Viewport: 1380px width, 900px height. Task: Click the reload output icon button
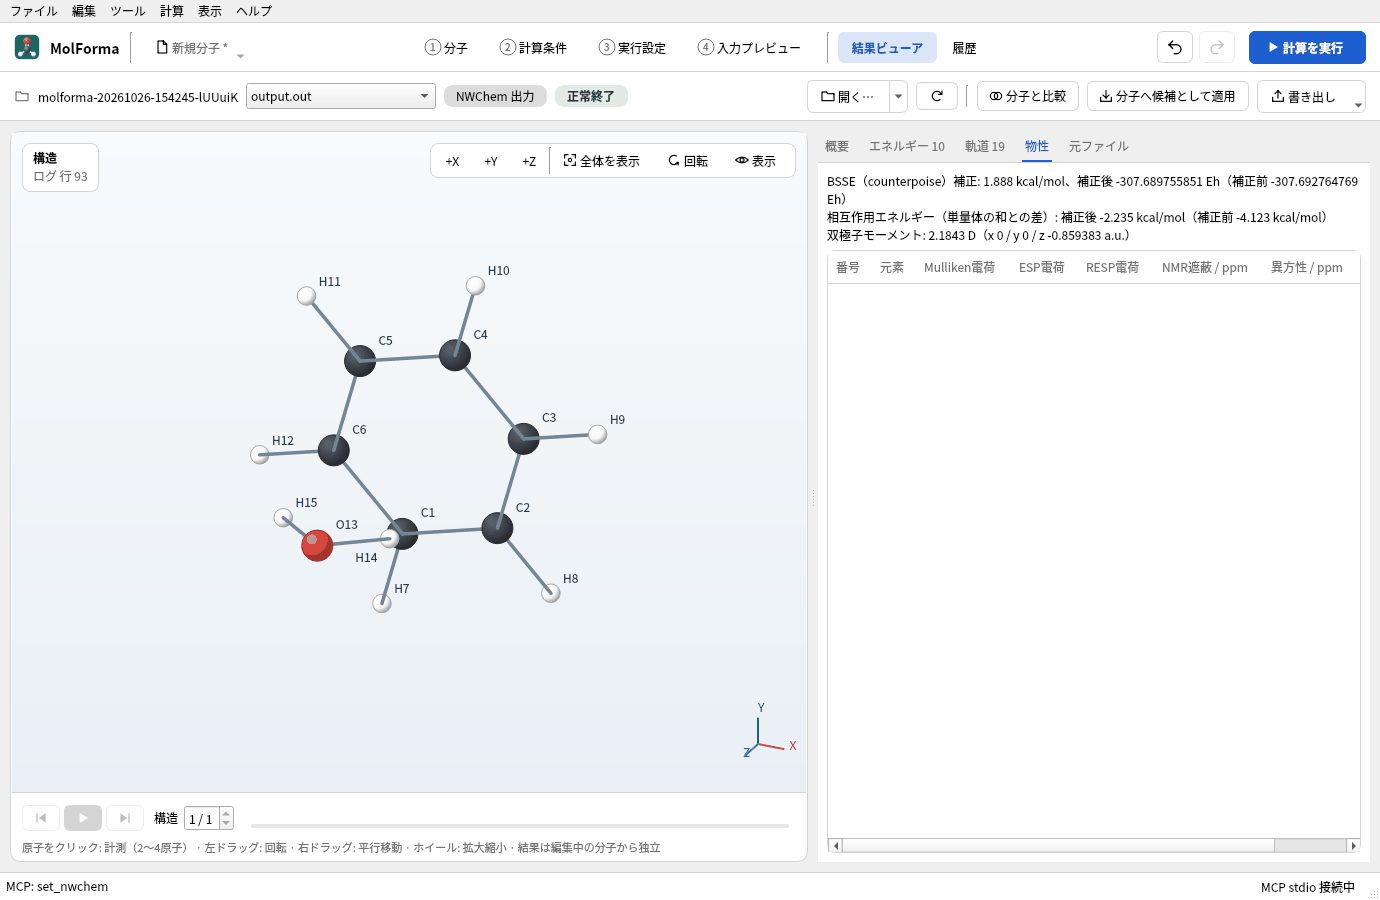click(x=937, y=96)
